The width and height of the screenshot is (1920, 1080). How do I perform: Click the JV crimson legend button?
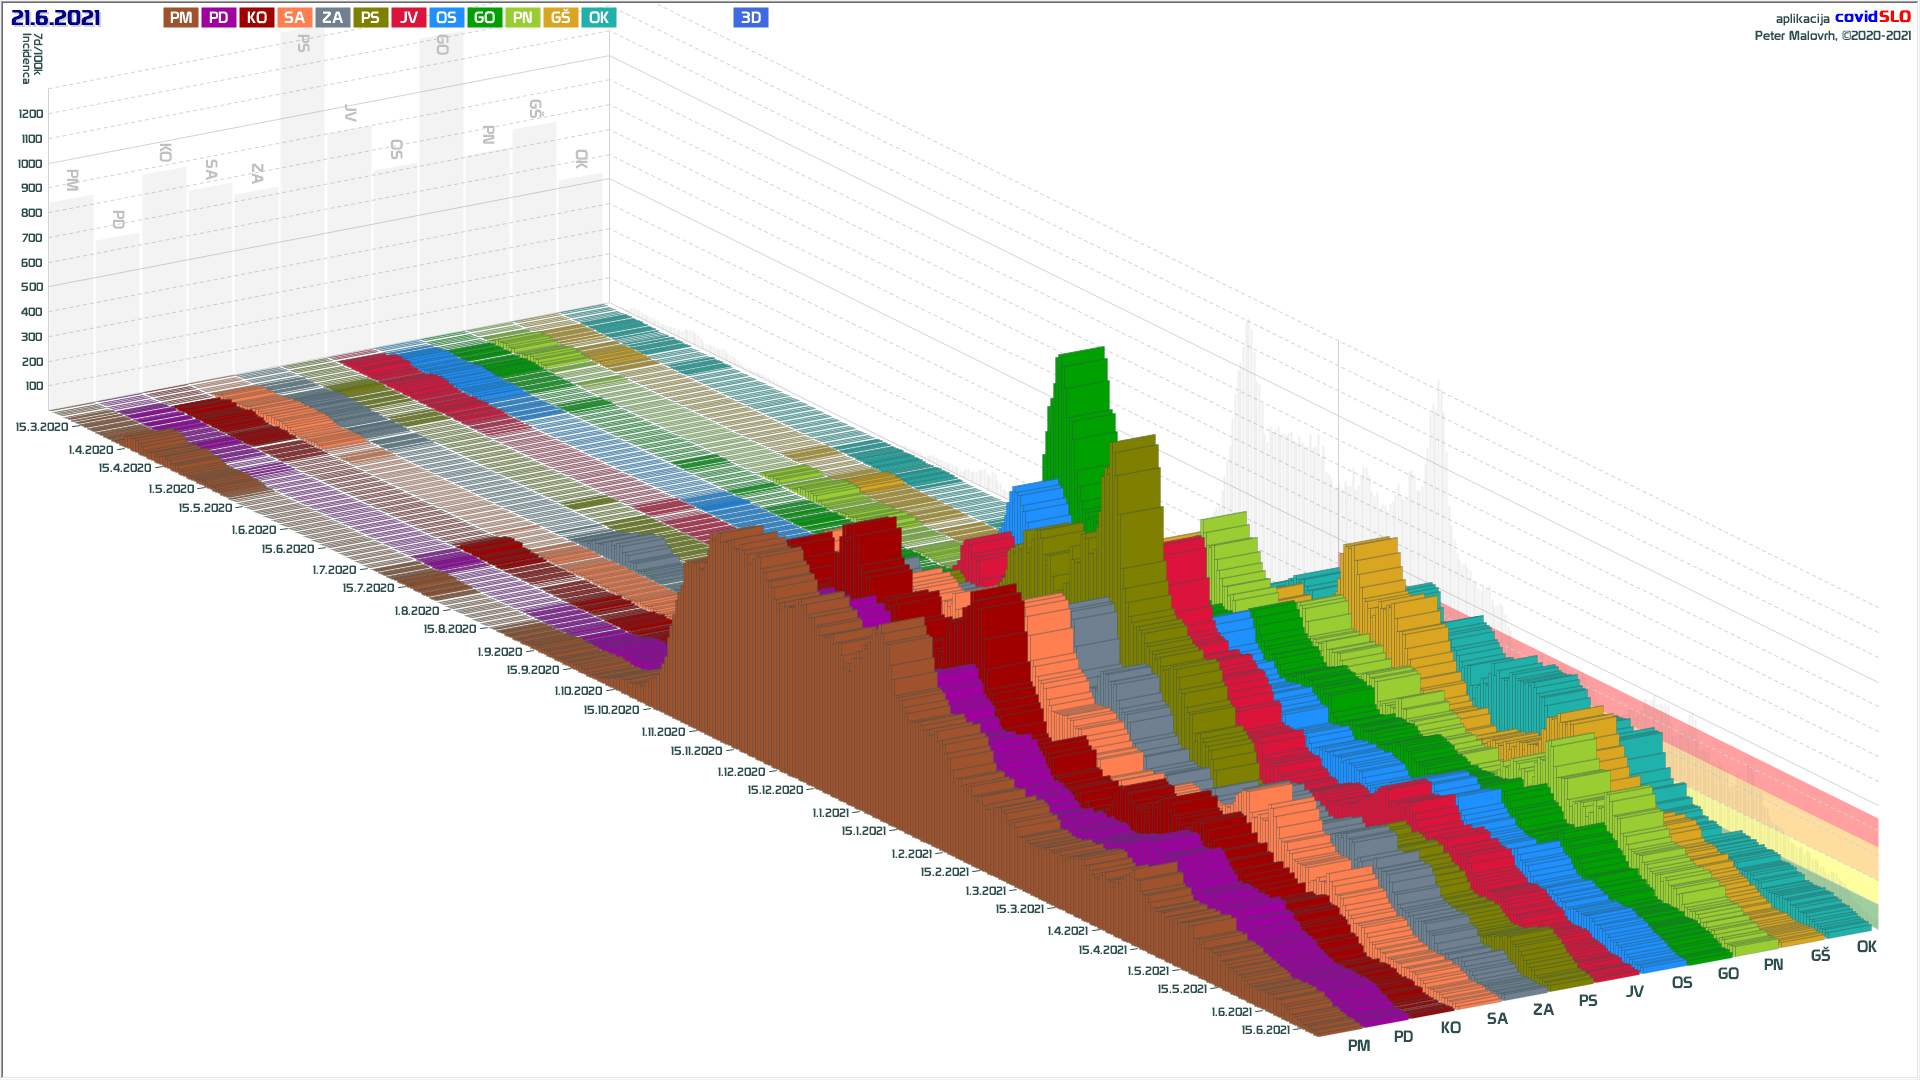coord(408,18)
